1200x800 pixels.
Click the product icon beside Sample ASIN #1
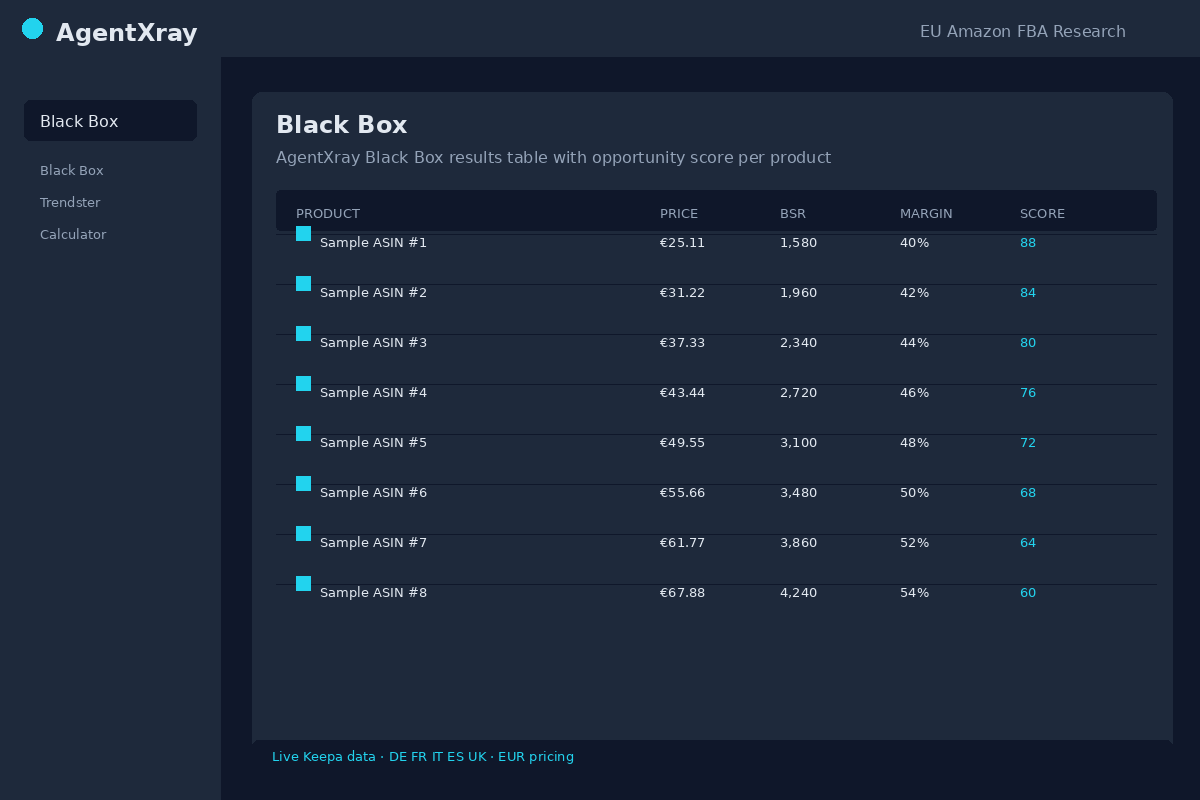(303, 233)
